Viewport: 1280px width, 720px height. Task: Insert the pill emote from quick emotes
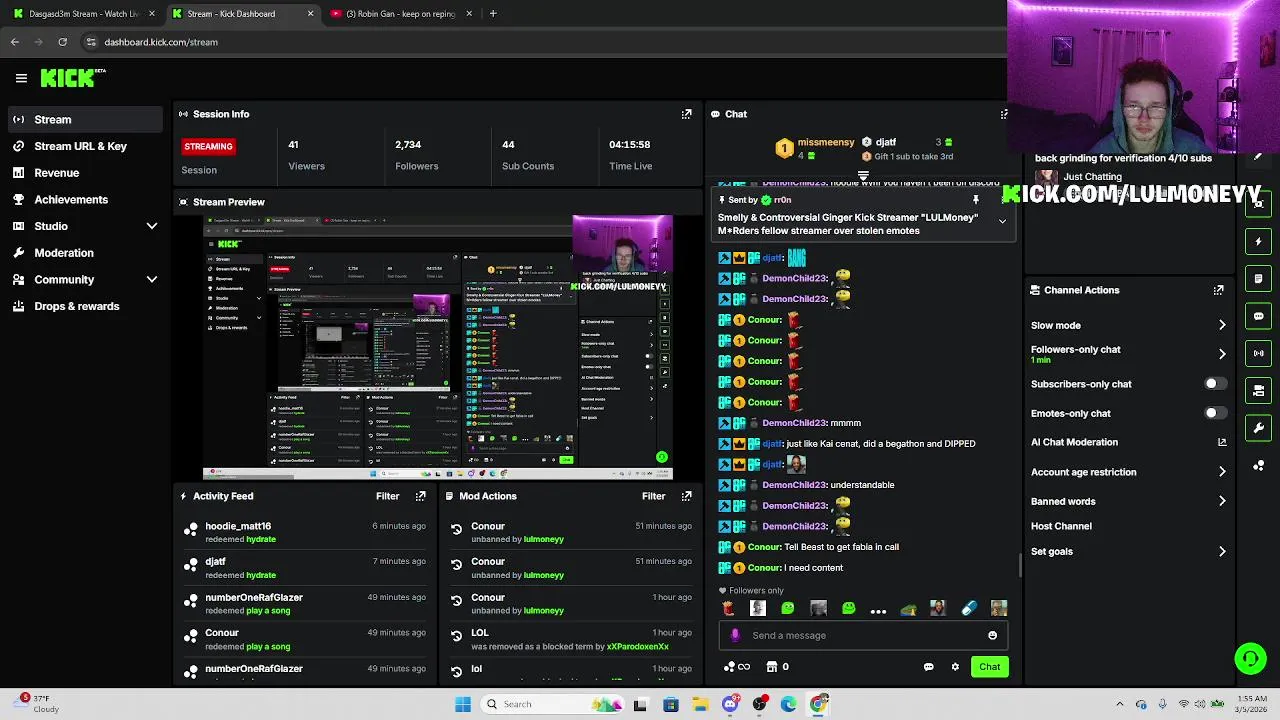[x=968, y=608]
